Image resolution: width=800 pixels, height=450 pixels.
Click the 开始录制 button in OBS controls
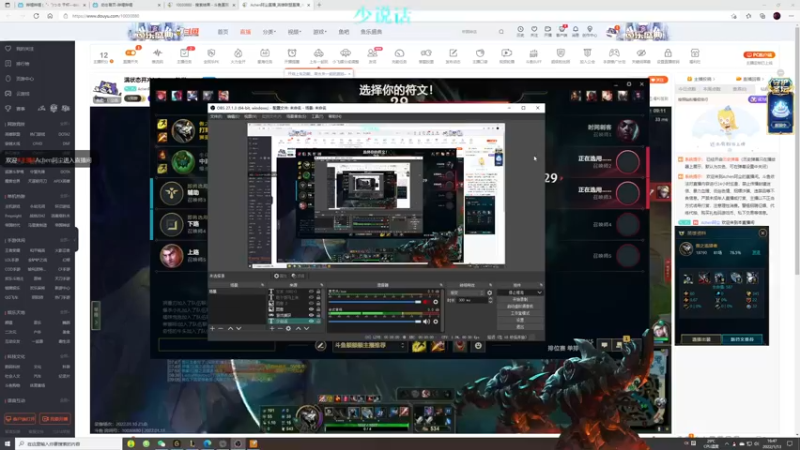(519, 299)
